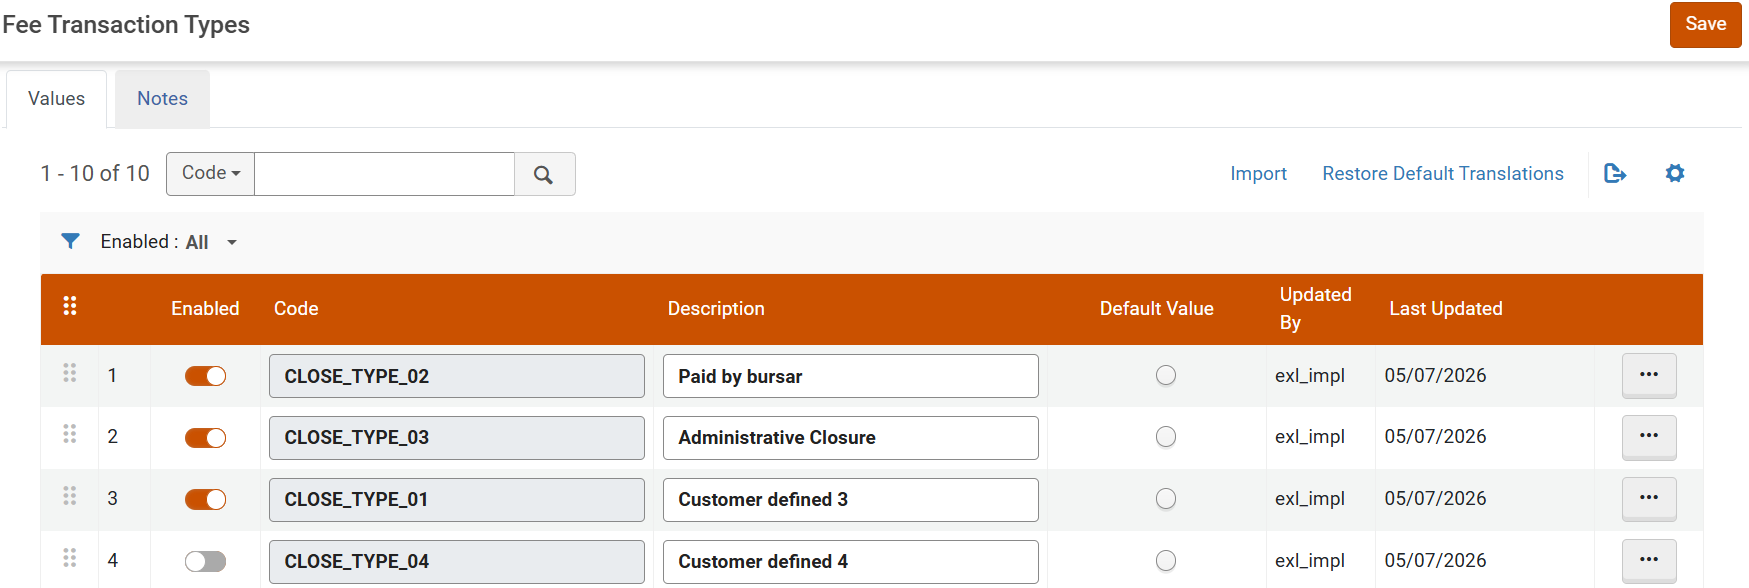Click the Last Updated column header
This screenshot has height=588, width=1749.
[1446, 309]
